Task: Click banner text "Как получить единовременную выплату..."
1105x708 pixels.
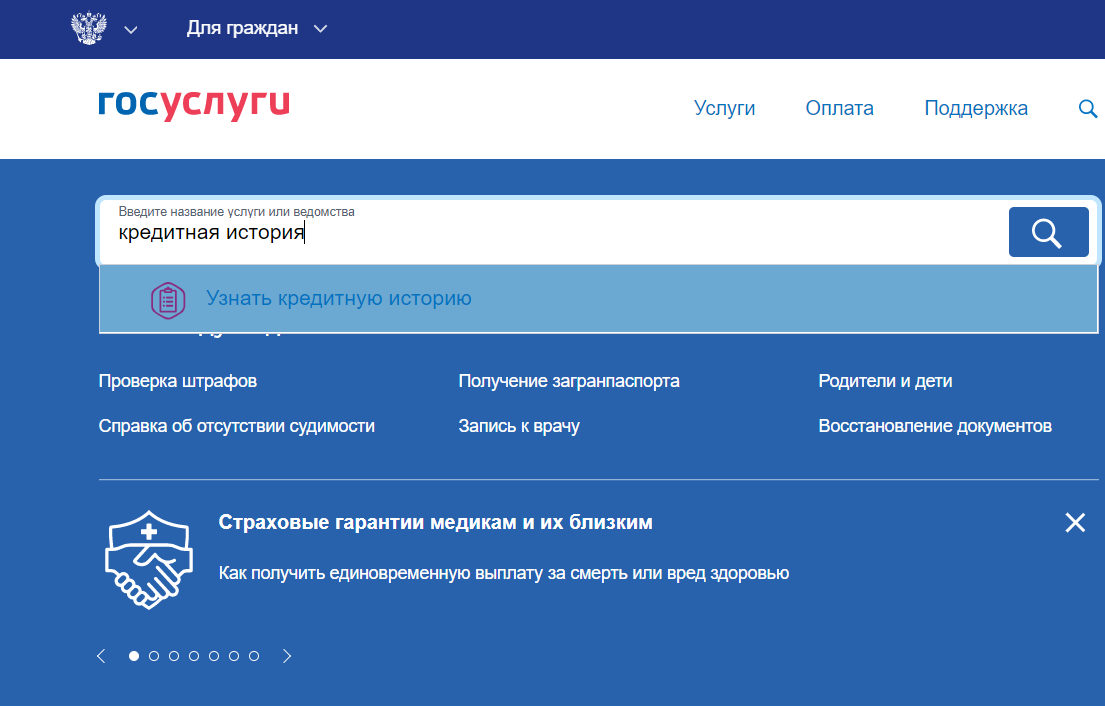Action: click(504, 573)
